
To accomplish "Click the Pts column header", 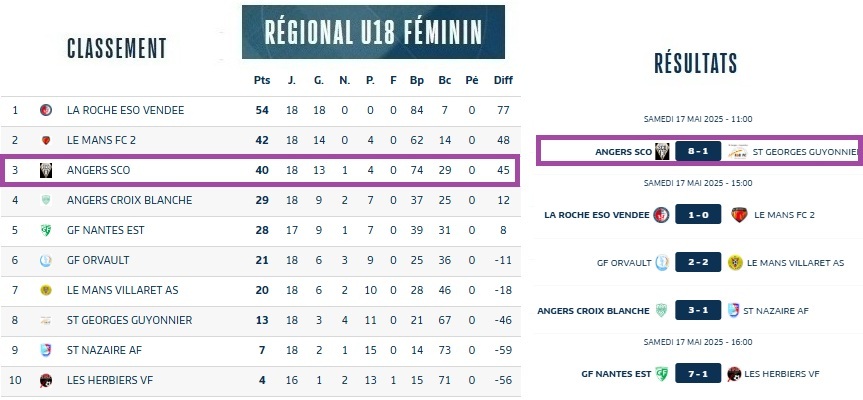I will coord(263,80).
